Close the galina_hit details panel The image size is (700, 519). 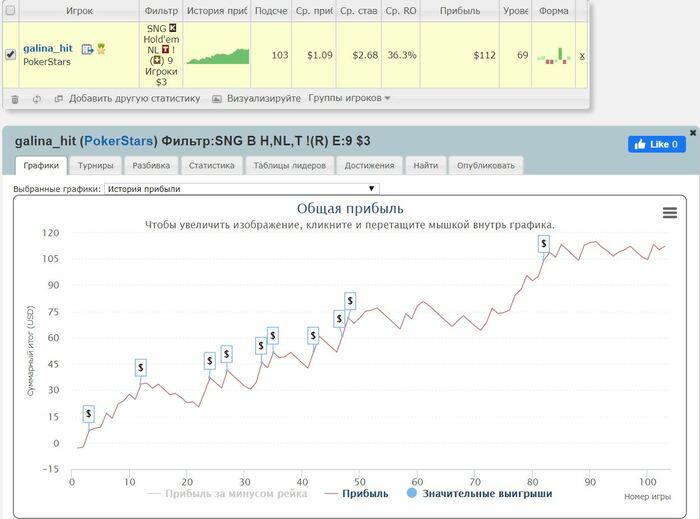coord(693,133)
